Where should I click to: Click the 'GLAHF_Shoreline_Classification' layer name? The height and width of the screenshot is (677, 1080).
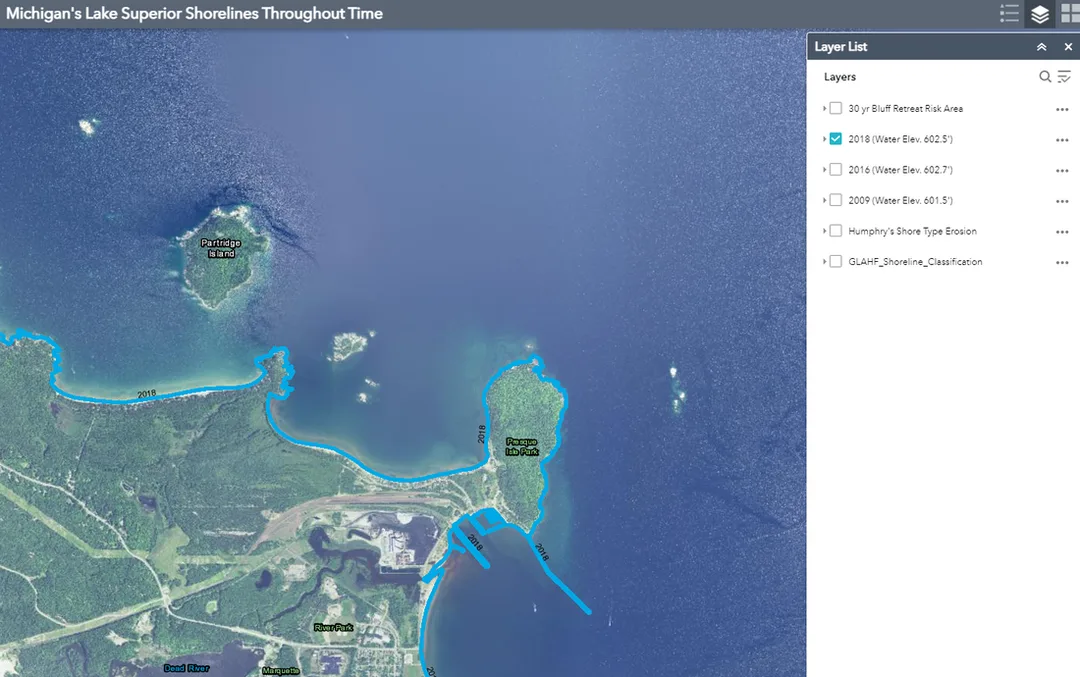pyautogui.click(x=915, y=262)
